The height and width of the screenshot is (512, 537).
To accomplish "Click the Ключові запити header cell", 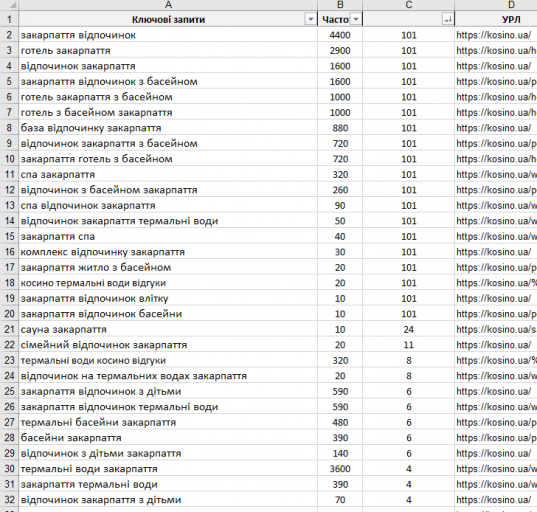I will pos(168,20).
